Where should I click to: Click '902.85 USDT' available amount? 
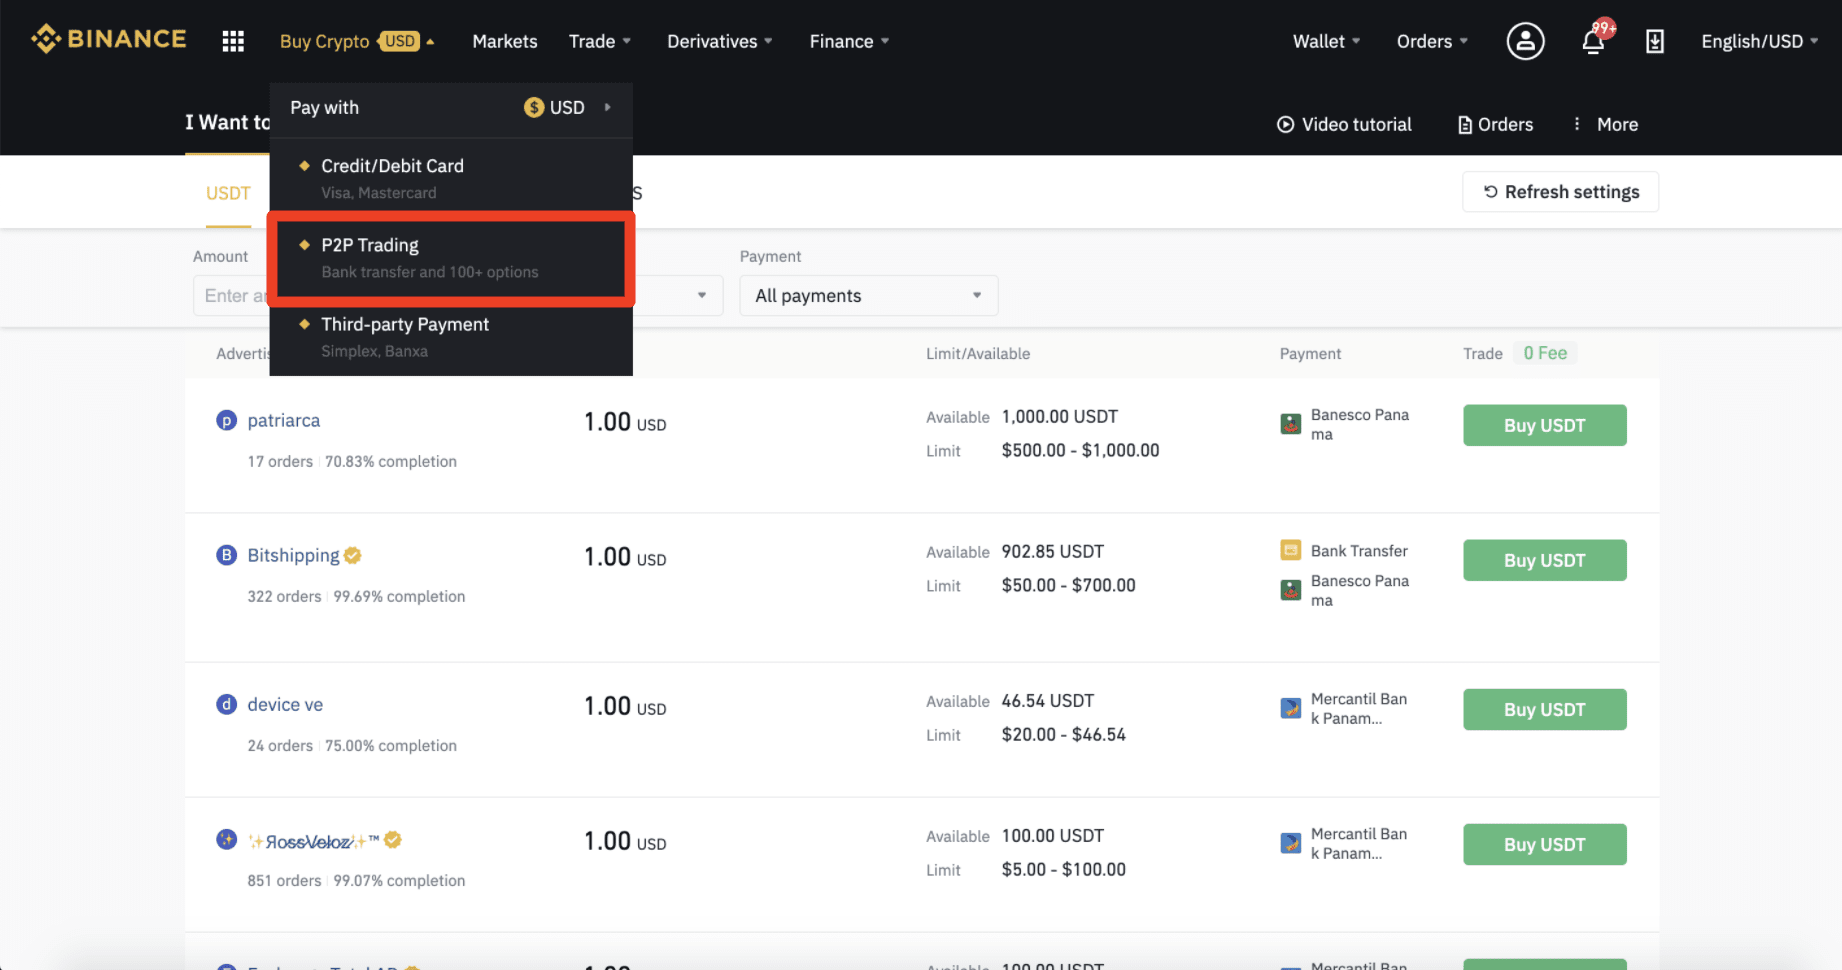point(1052,551)
